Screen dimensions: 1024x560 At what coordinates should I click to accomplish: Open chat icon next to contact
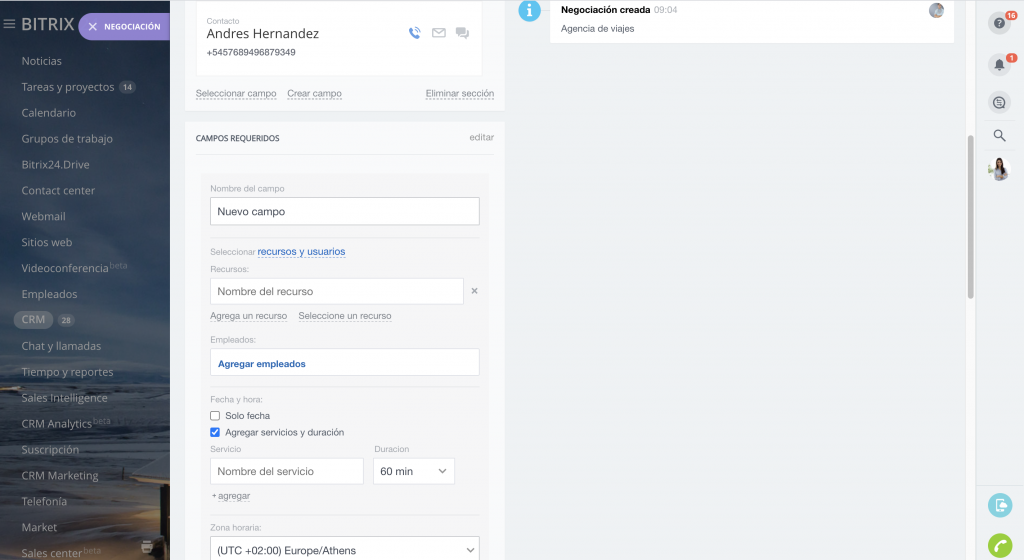click(462, 33)
